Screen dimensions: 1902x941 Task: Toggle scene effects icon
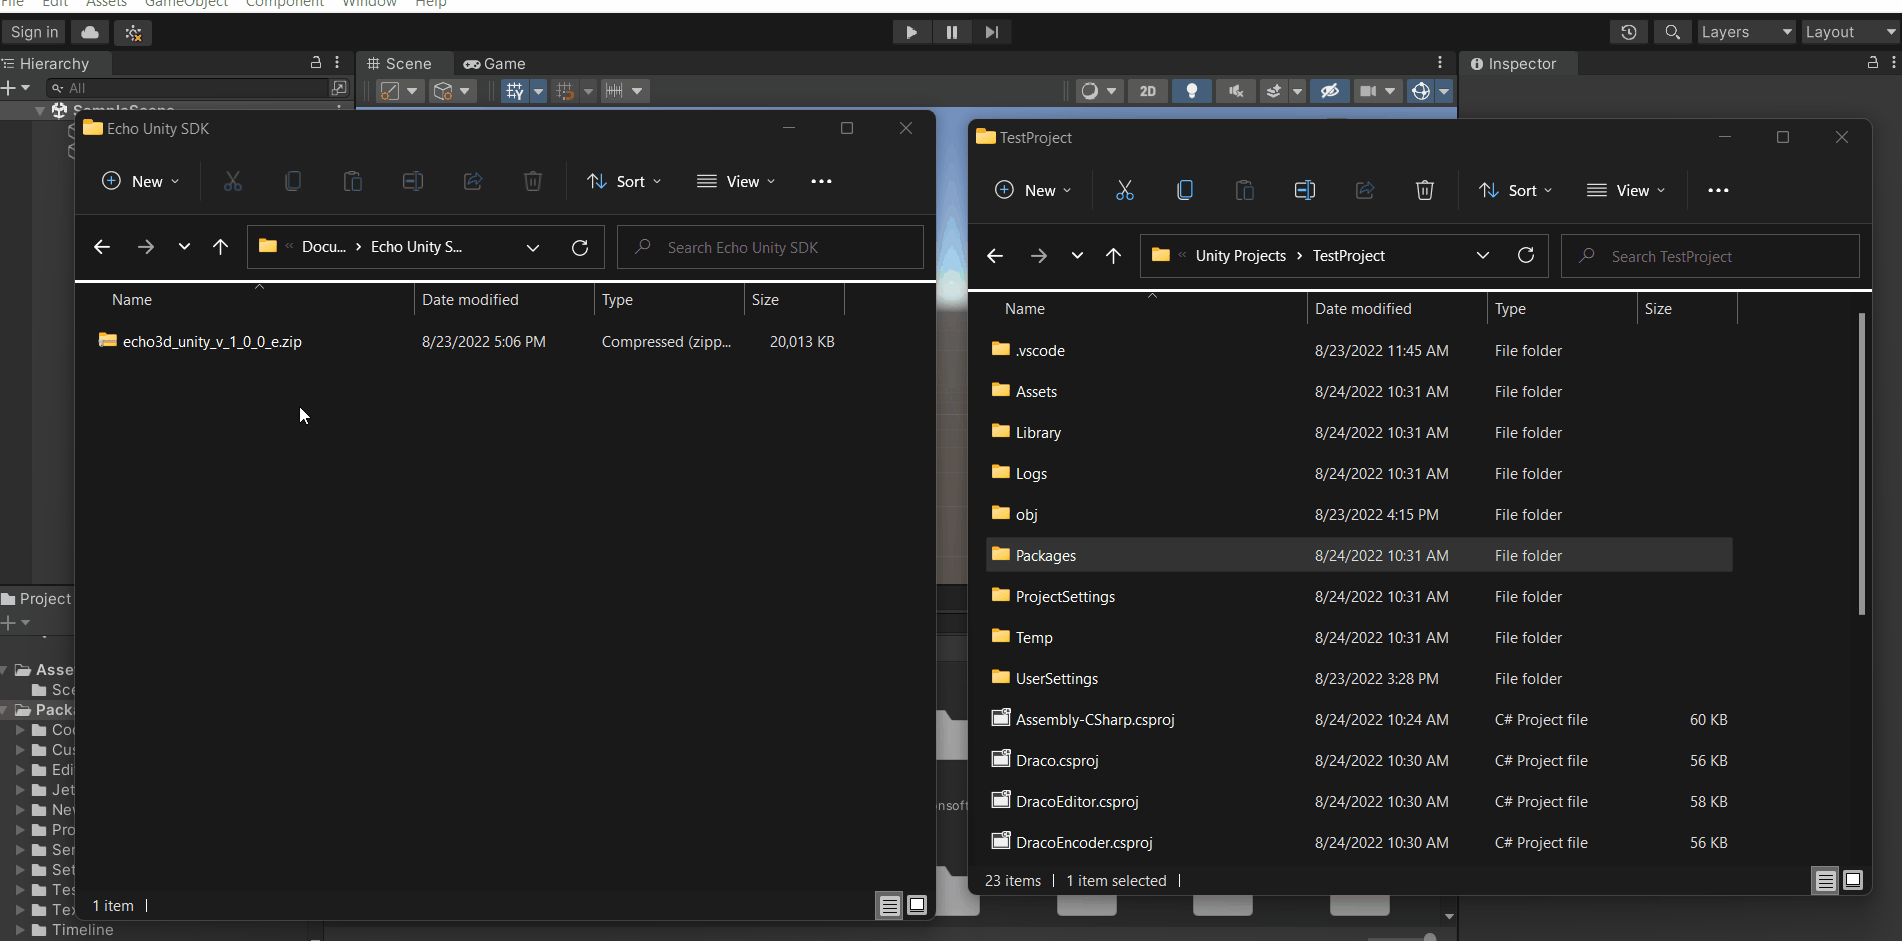[x=1274, y=91]
